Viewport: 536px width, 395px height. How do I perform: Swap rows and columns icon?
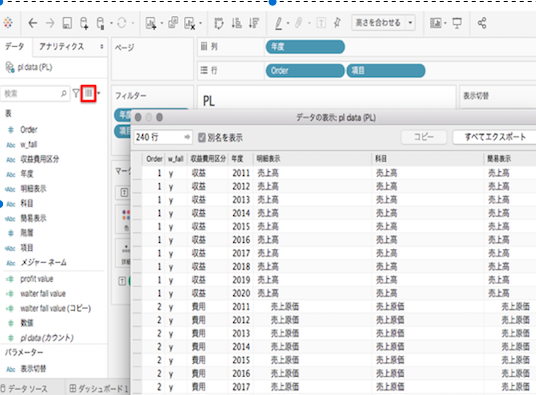click(x=219, y=23)
